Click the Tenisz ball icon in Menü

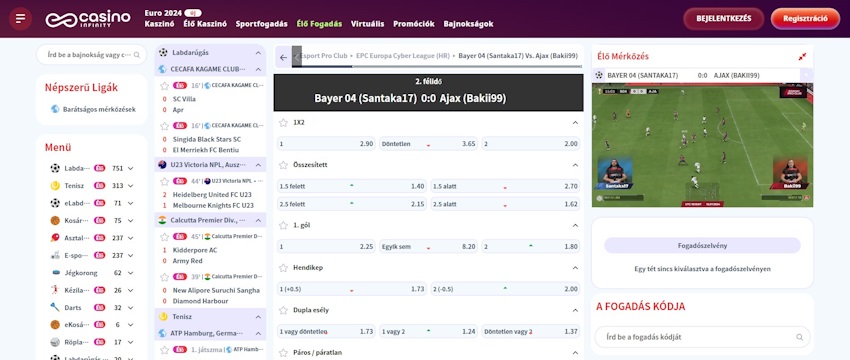point(55,185)
